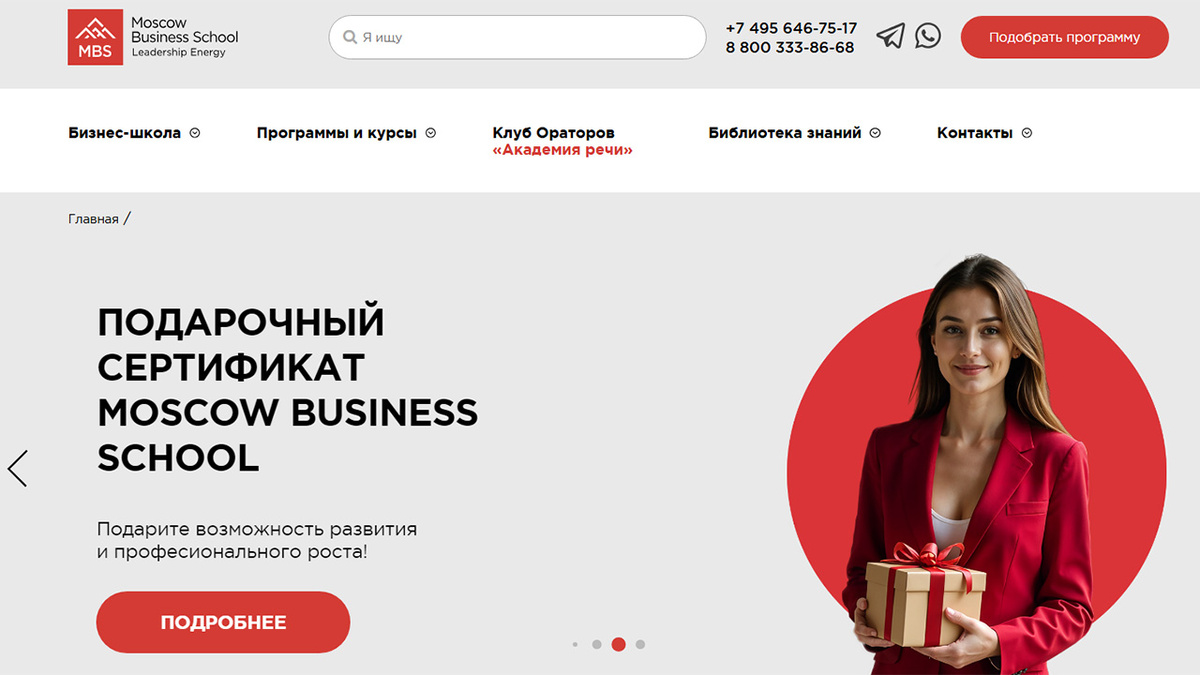This screenshot has width=1200, height=675.
Task: Click the MBS red logo
Action: point(95,37)
